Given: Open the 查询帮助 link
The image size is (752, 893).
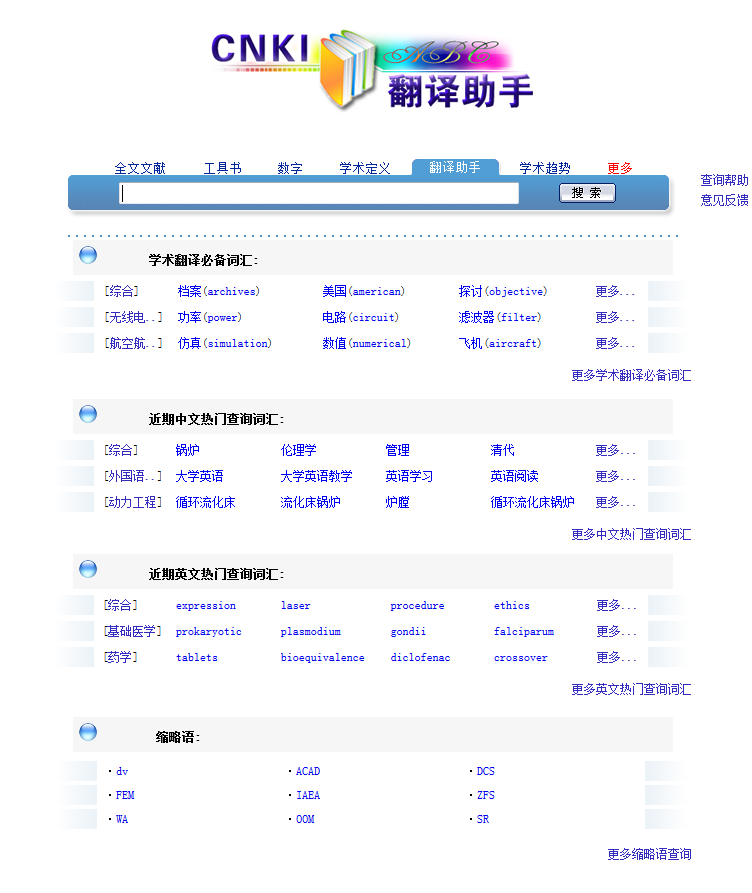Looking at the screenshot, I should [x=724, y=181].
